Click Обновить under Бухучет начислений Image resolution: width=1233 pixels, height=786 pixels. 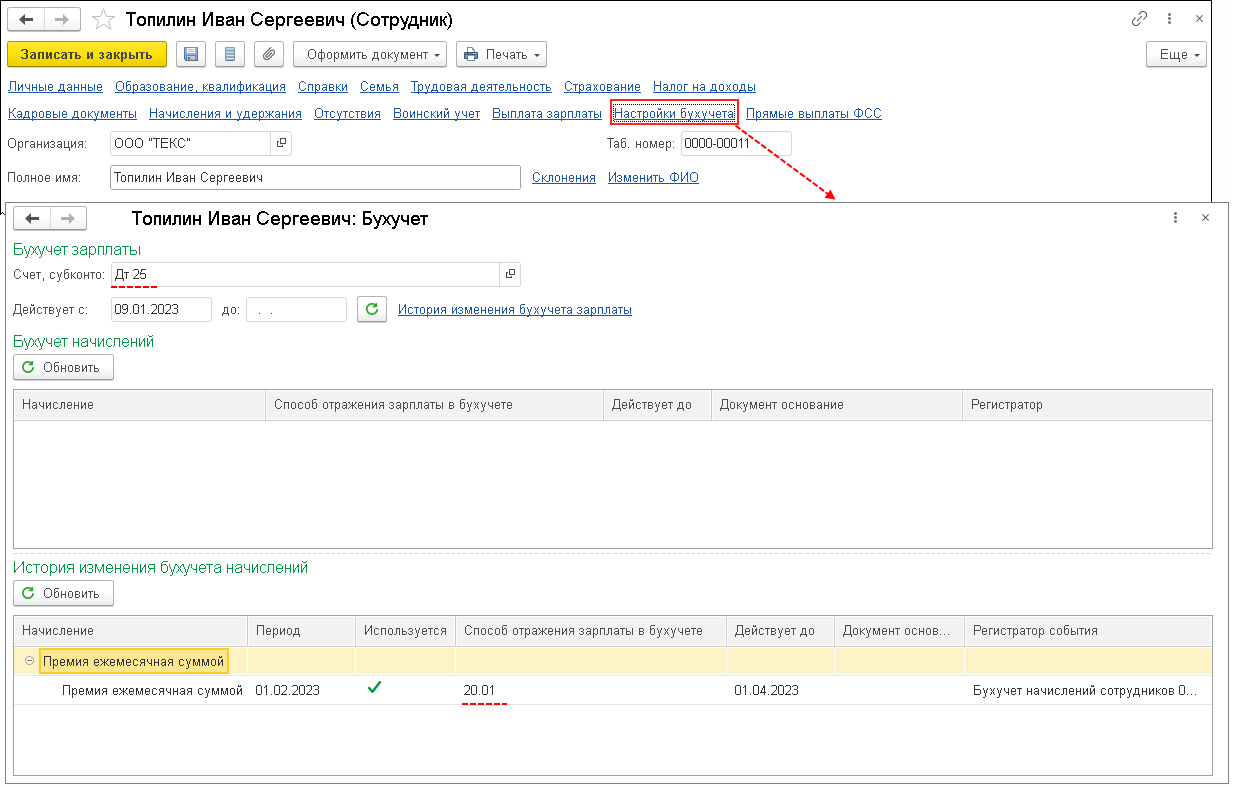pos(63,367)
